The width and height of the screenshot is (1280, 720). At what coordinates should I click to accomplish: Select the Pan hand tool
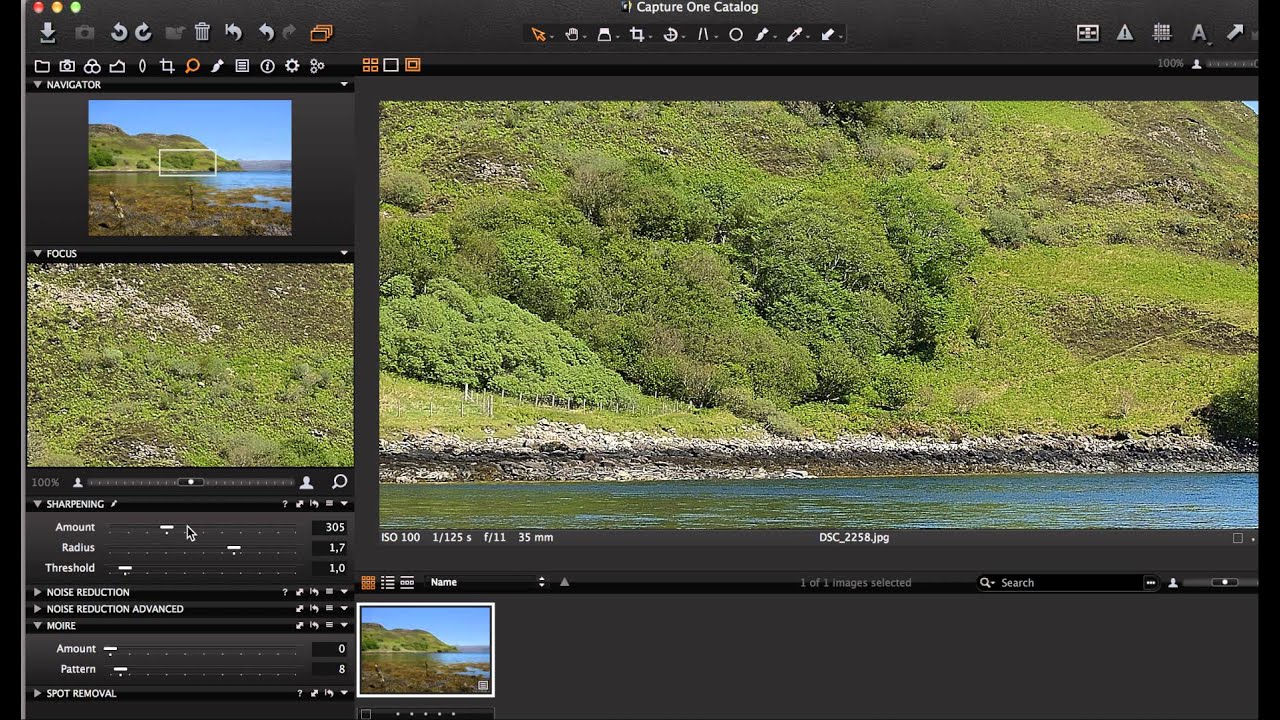point(572,34)
